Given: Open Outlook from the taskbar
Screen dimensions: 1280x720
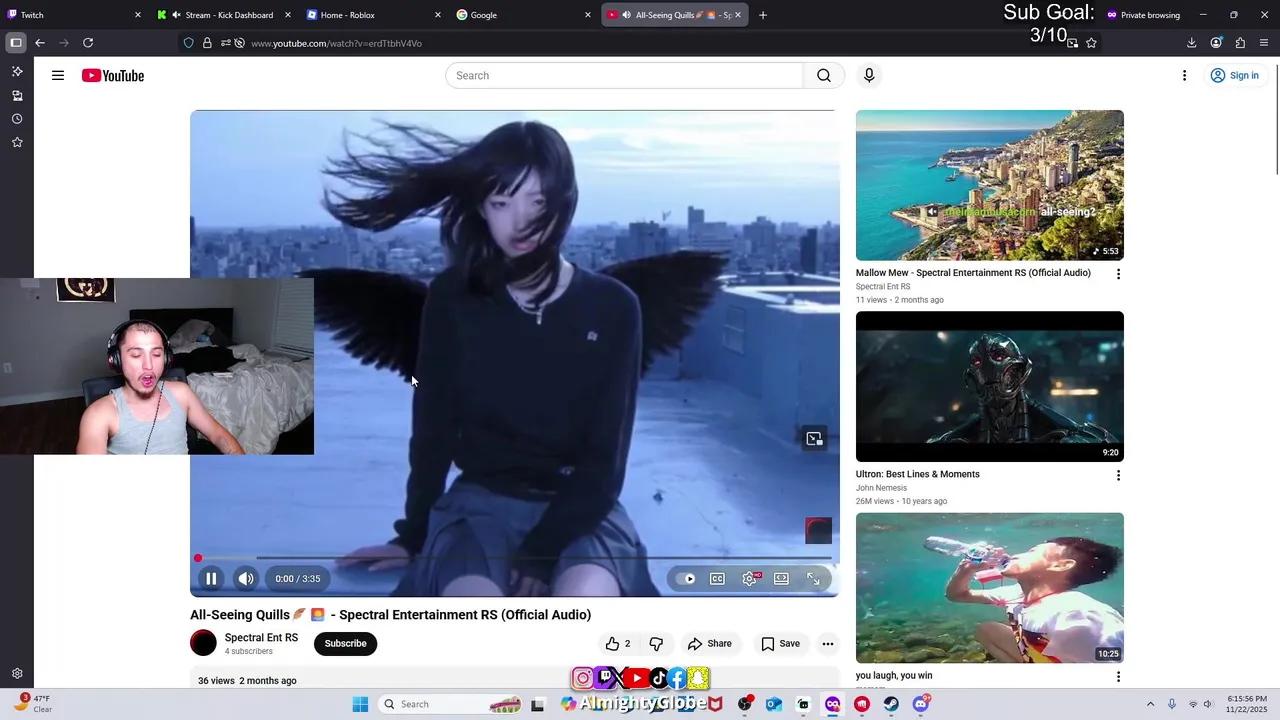Looking at the screenshot, I should pyautogui.click(x=774, y=704).
